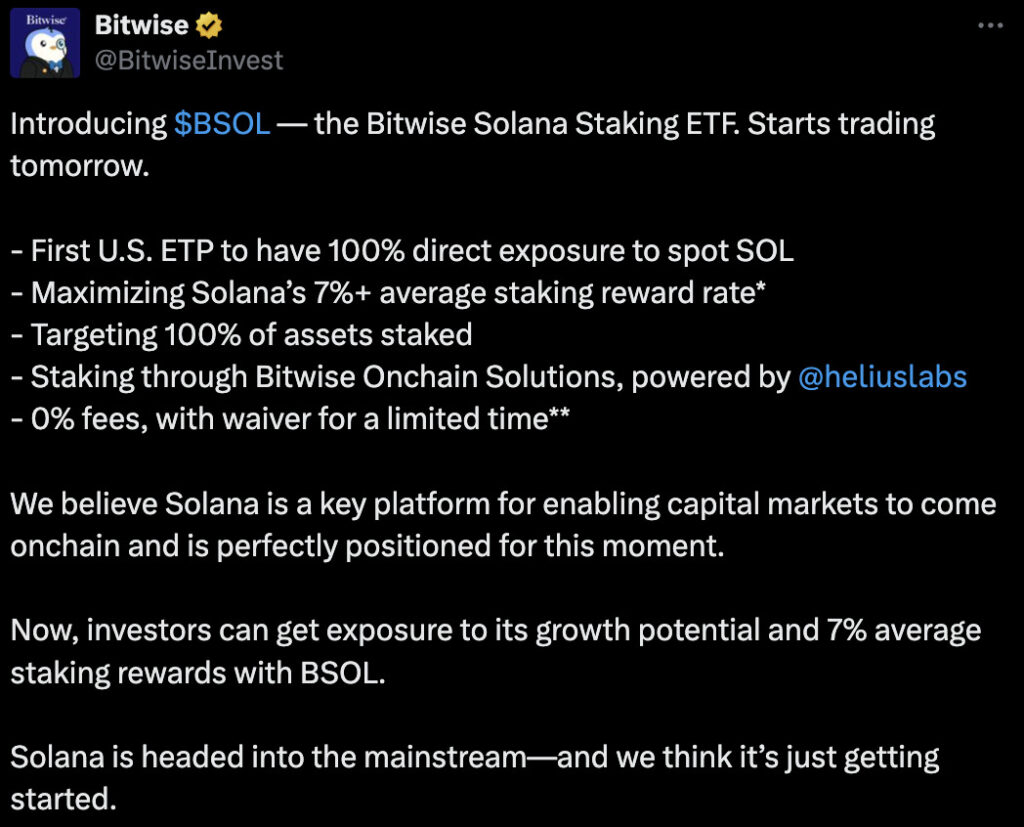Viewport: 1024px width, 827px height.
Task: Open the three-dot more options menu
Action: coord(989,26)
